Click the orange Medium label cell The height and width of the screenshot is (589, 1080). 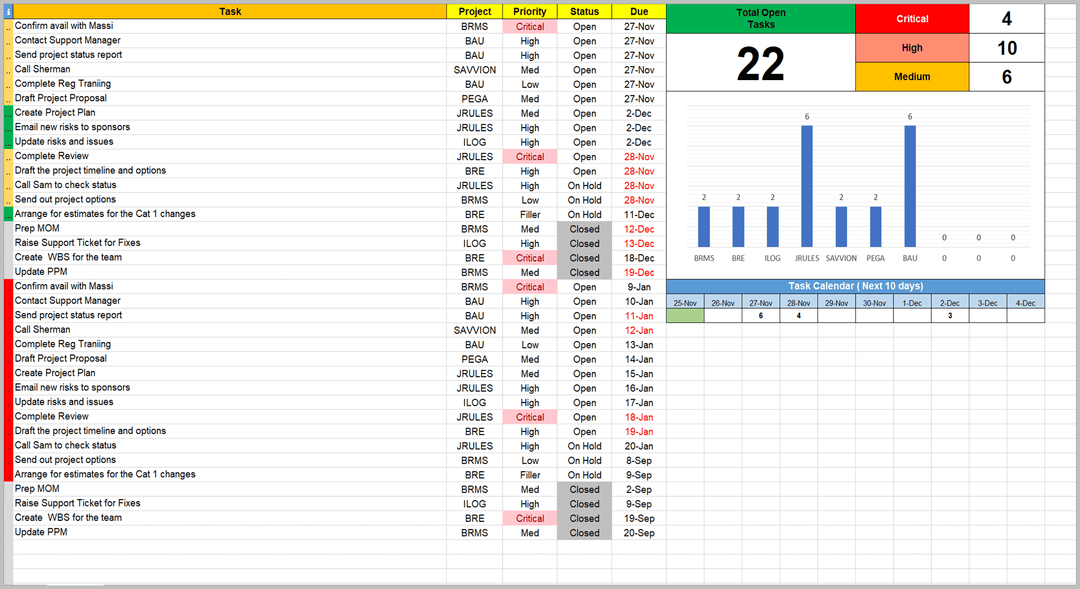[x=912, y=77]
